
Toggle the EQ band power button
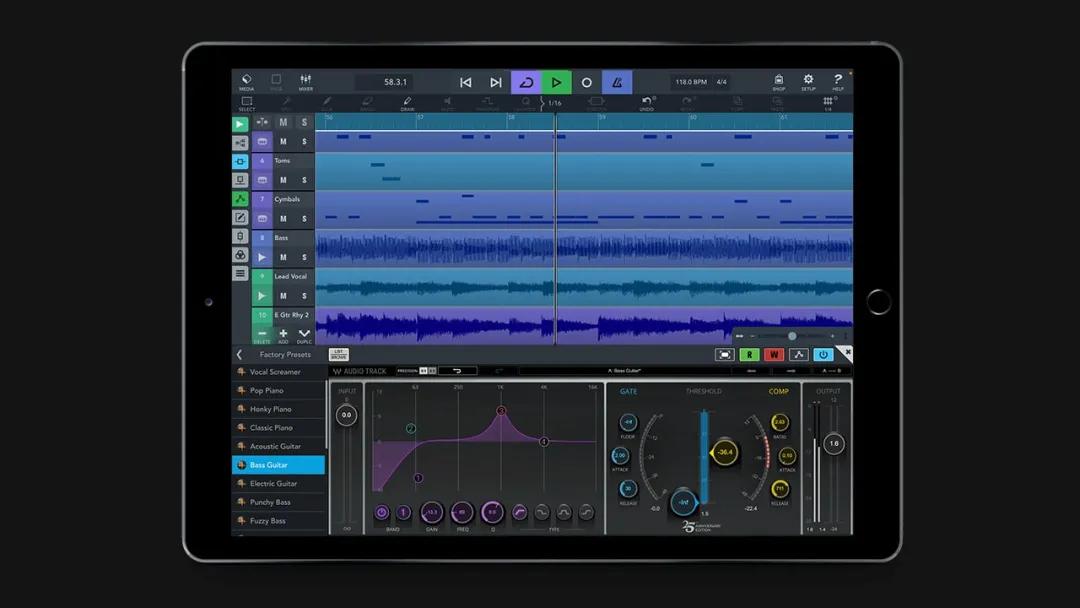382,512
